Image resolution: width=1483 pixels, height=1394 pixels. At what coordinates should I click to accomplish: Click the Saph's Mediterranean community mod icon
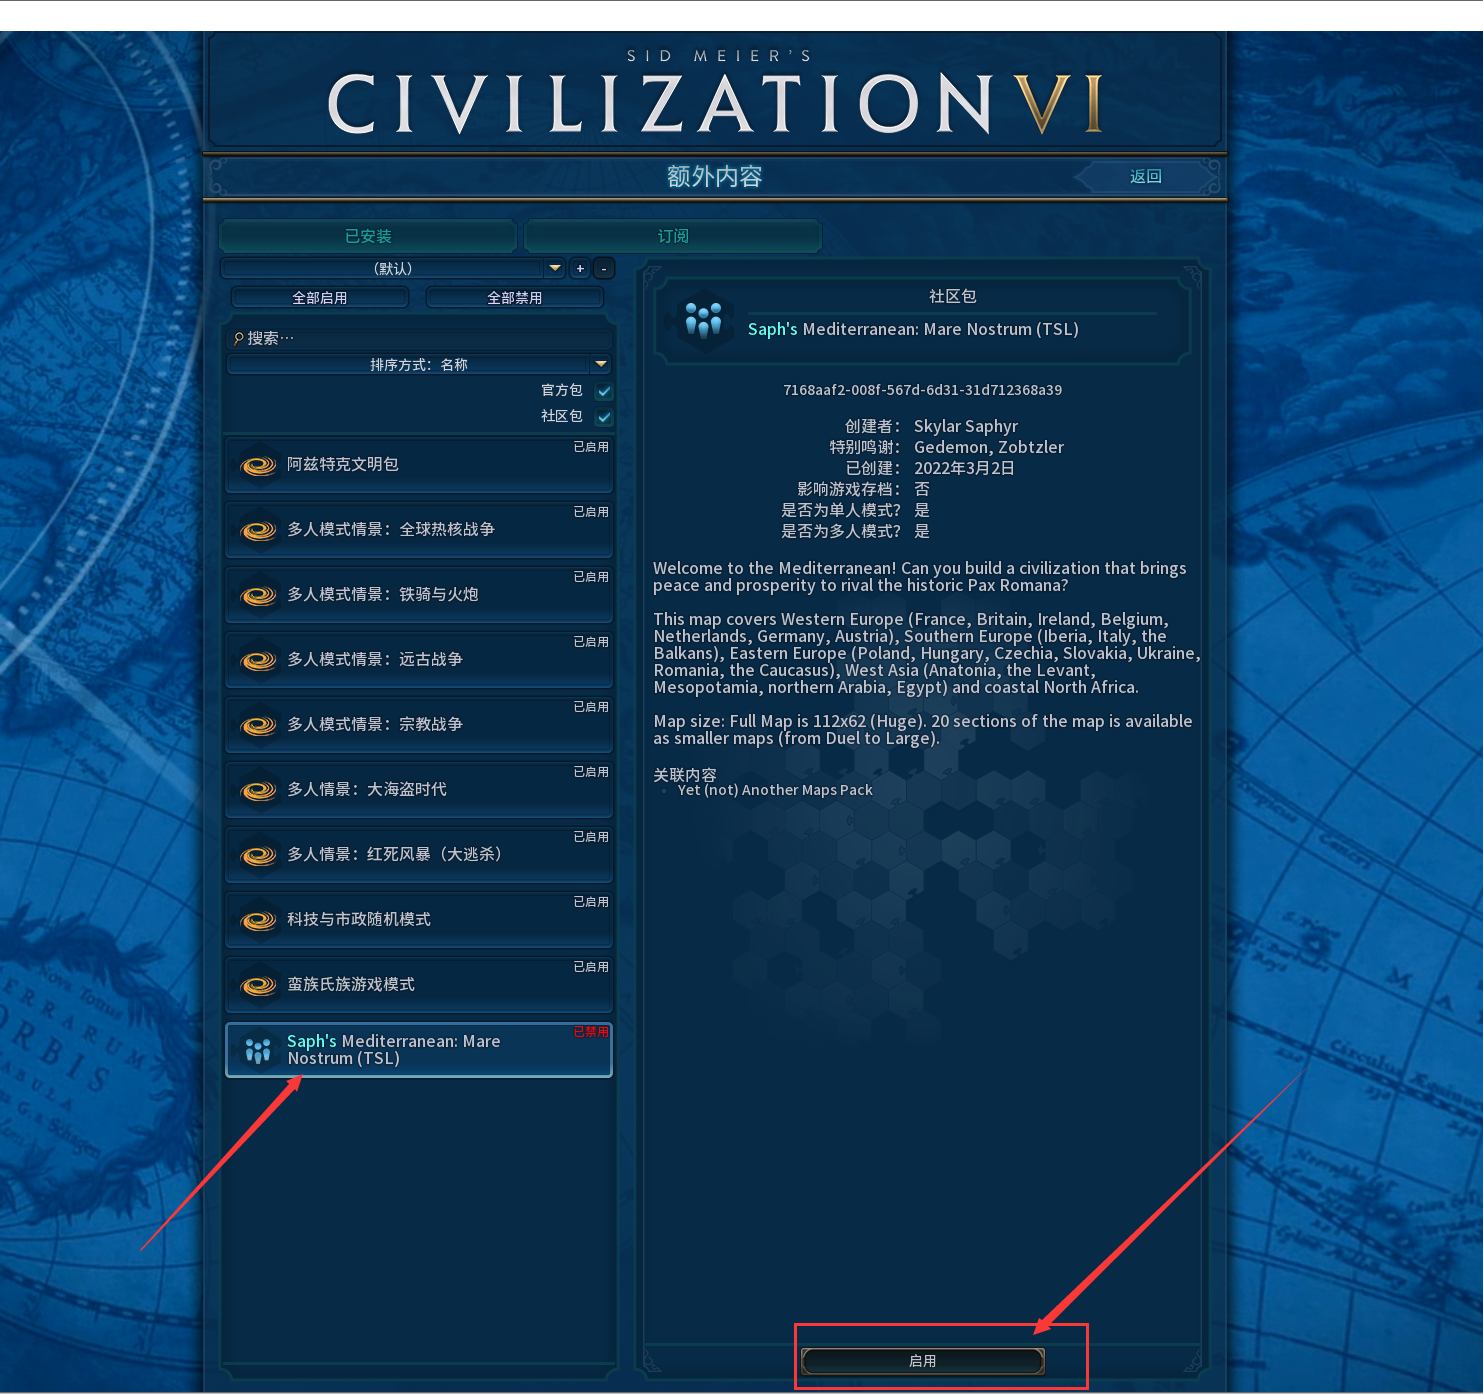(x=259, y=1050)
